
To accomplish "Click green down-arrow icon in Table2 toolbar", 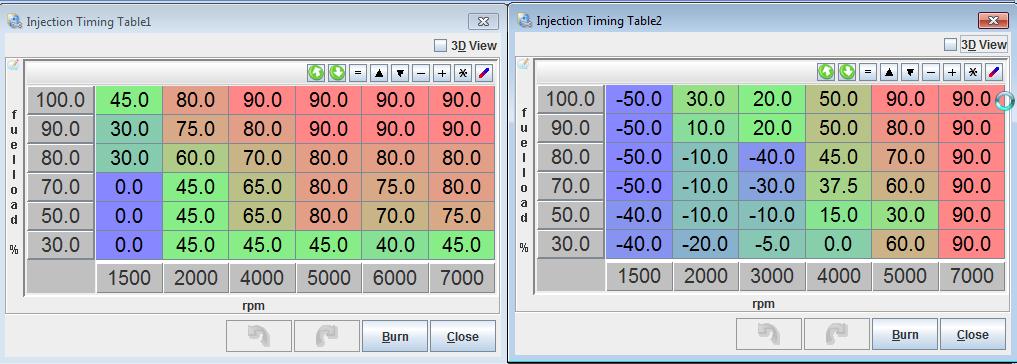I will 846,72.
